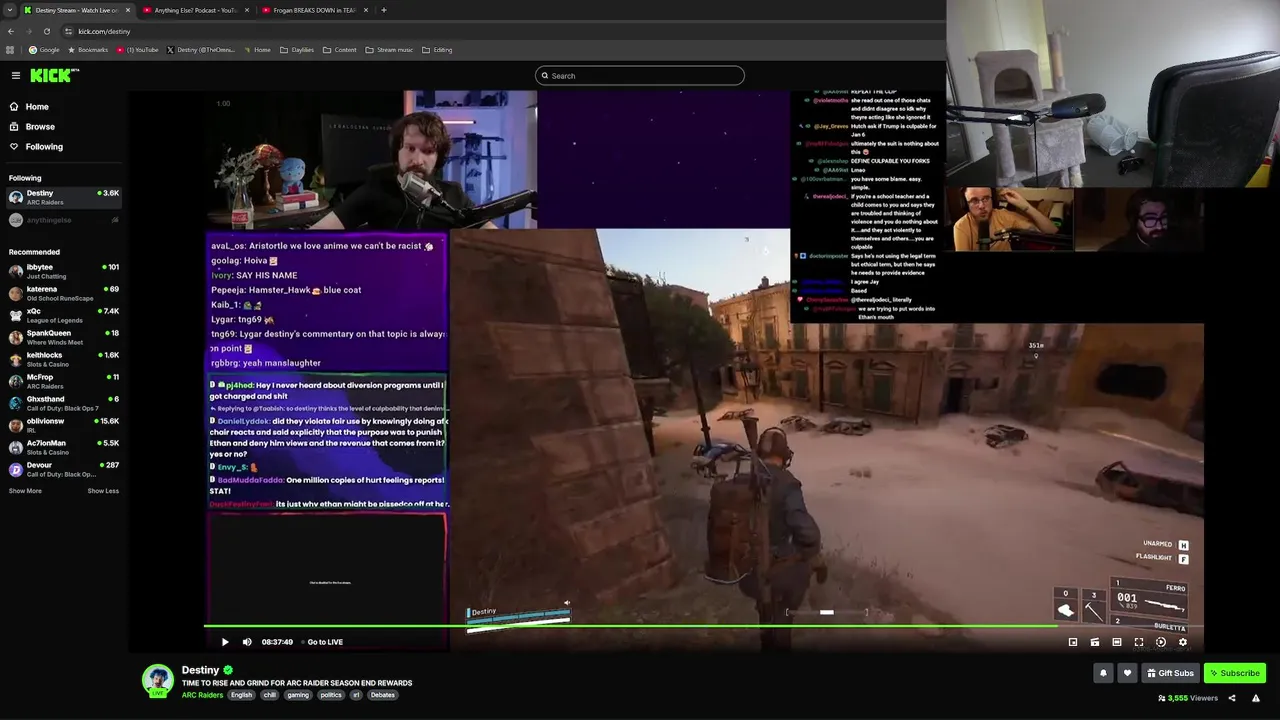Open the browser tab search dropdown arrow
Screen dimensions: 1280x720
[x=9, y=10]
